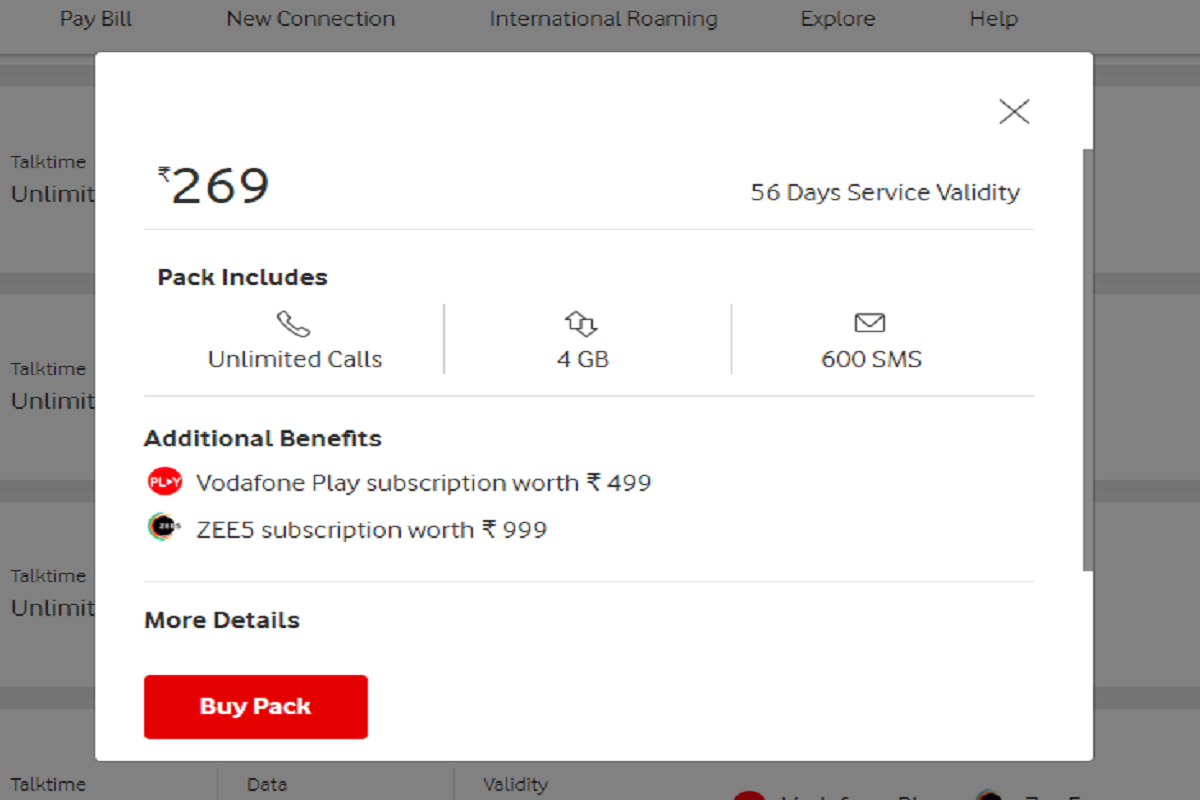The image size is (1200, 800).
Task: Select the Pay Bill menu item
Action: 95,18
